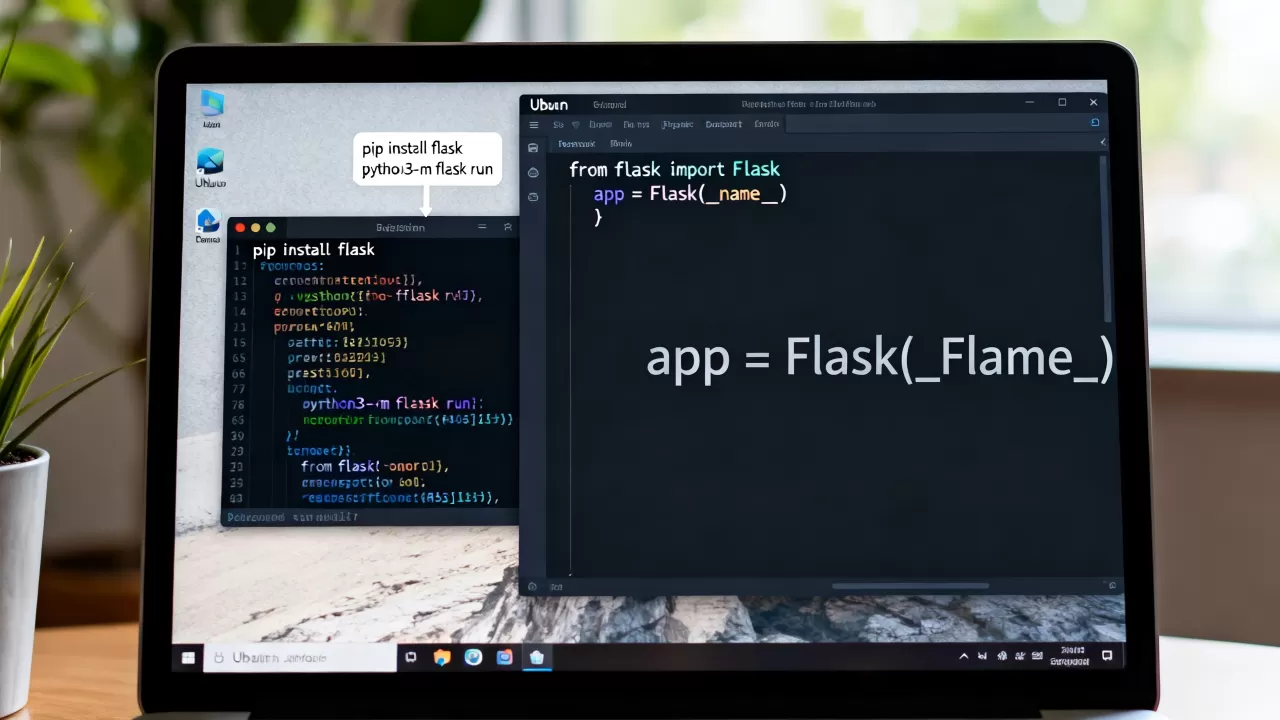Click the taskbar search box
The width and height of the screenshot is (1280, 720).
click(300, 657)
